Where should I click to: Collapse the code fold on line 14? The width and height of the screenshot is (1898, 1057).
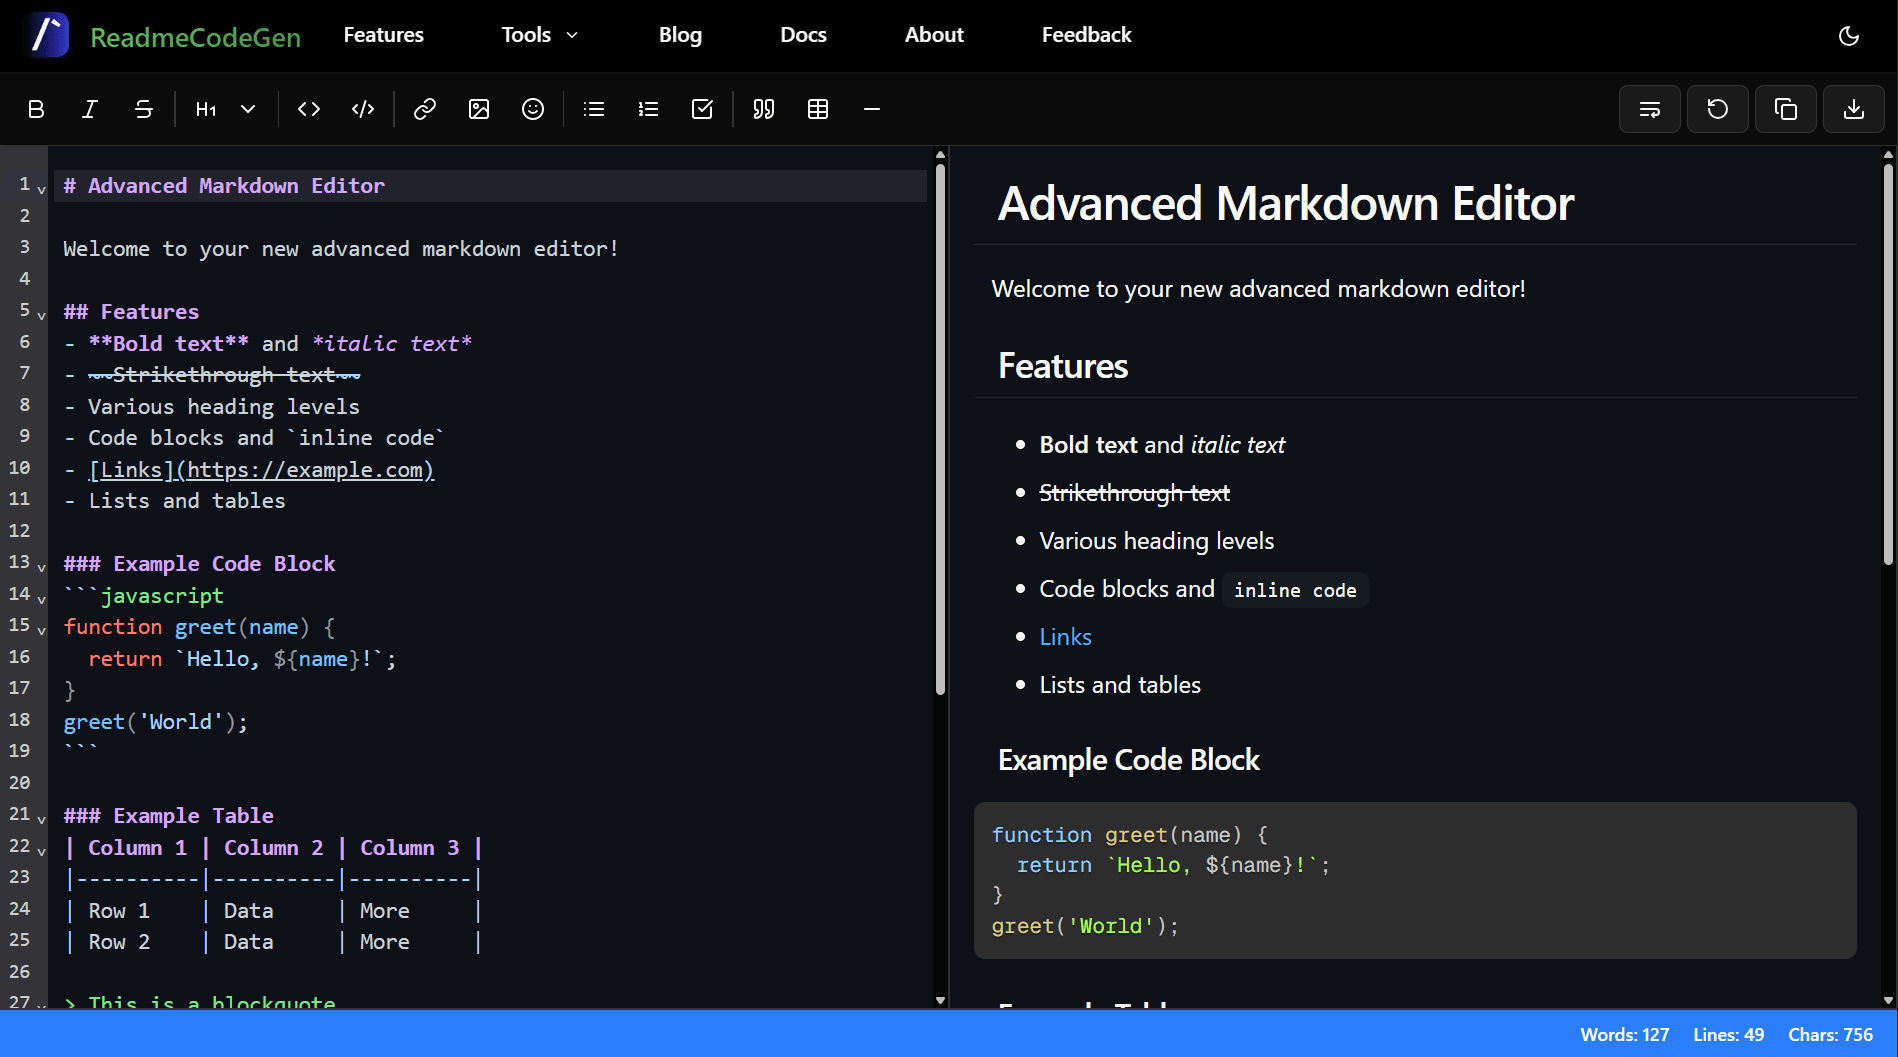41,600
